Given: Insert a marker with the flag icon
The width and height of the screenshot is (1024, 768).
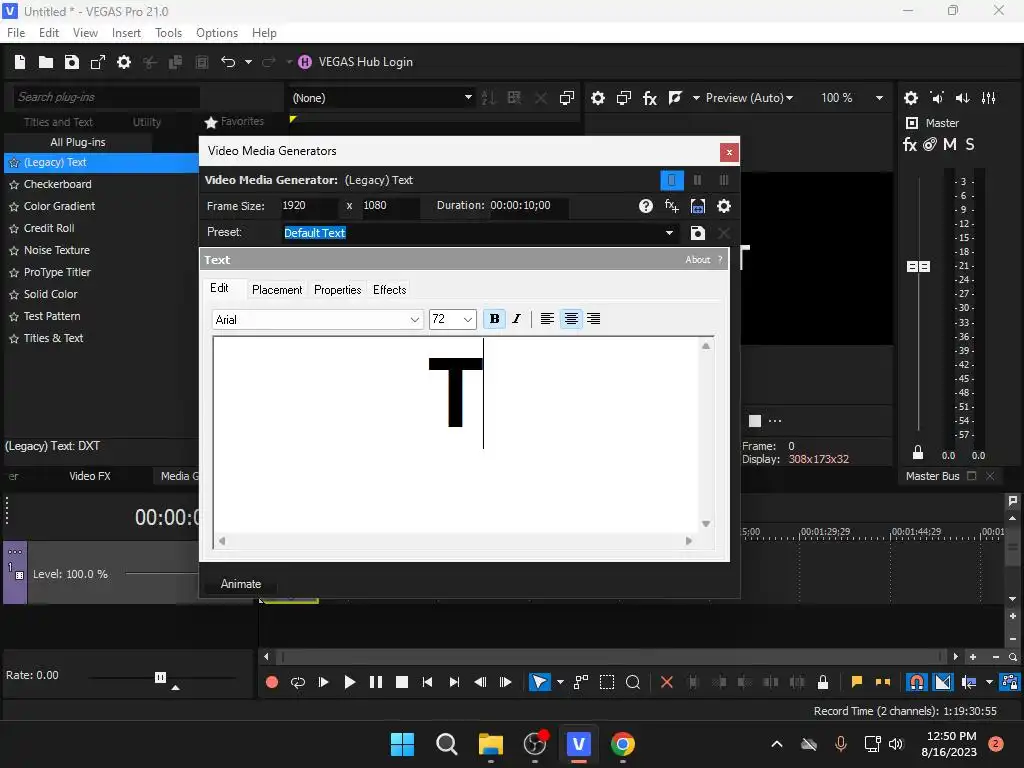Looking at the screenshot, I should 857,682.
